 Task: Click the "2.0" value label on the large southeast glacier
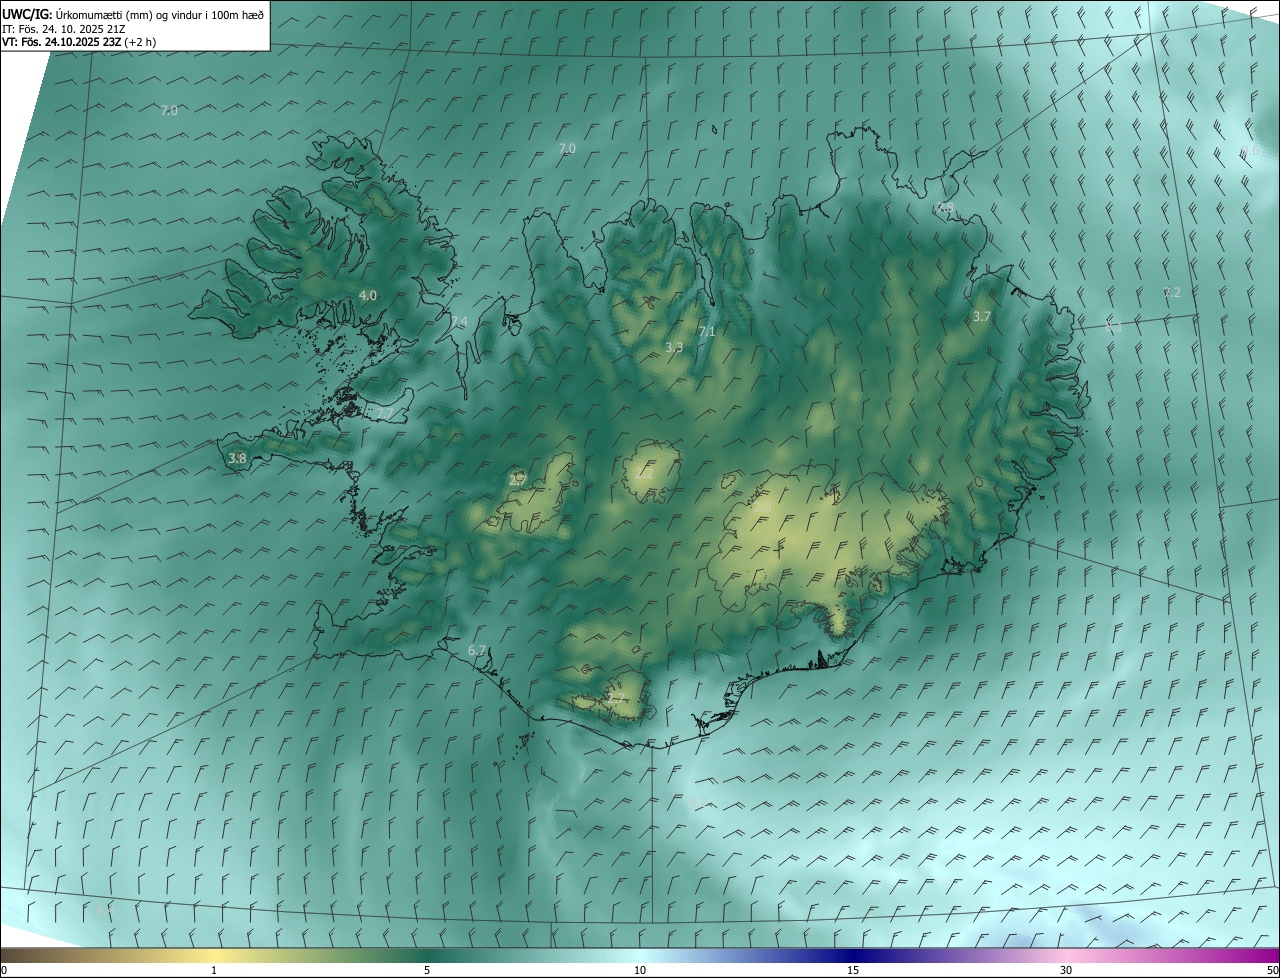762,509
